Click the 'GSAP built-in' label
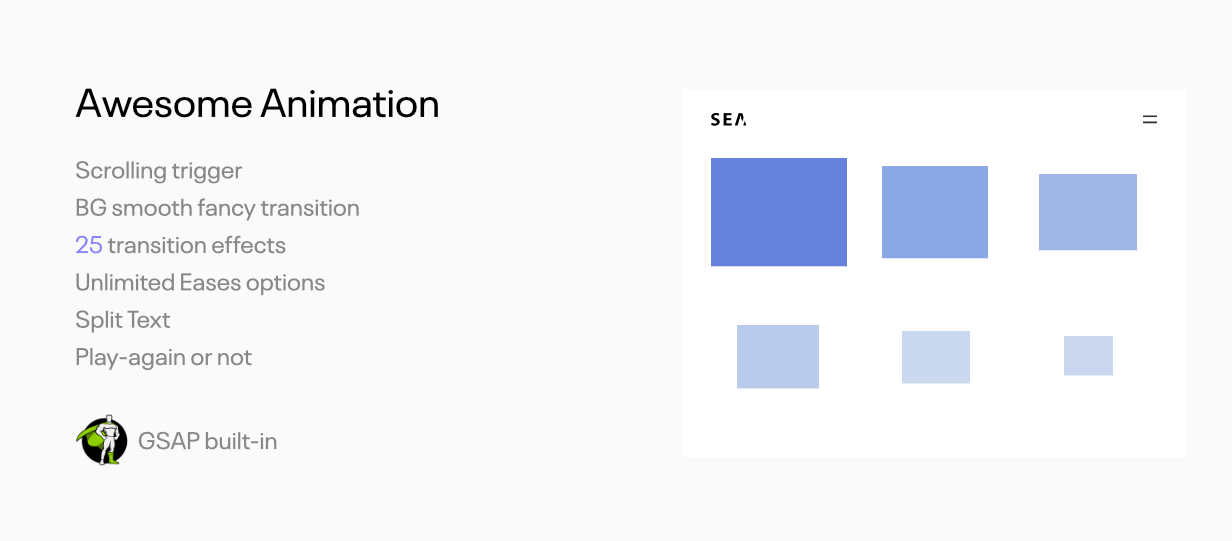 point(208,441)
